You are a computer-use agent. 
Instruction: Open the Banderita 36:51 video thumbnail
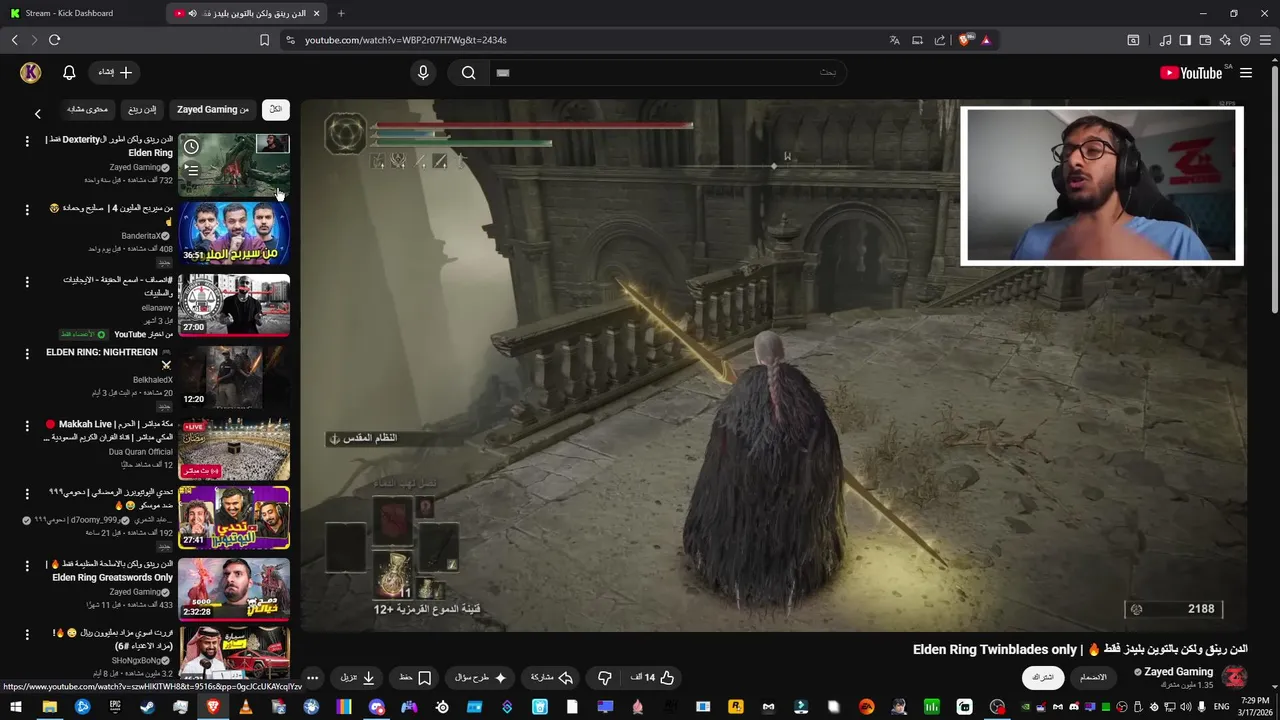pos(234,234)
